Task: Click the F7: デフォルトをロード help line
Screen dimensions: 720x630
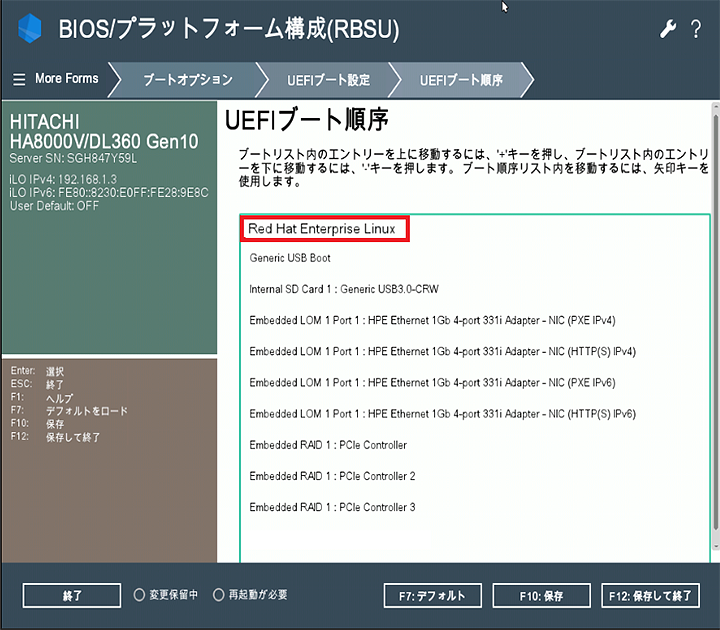Action: pyautogui.click(x=69, y=411)
